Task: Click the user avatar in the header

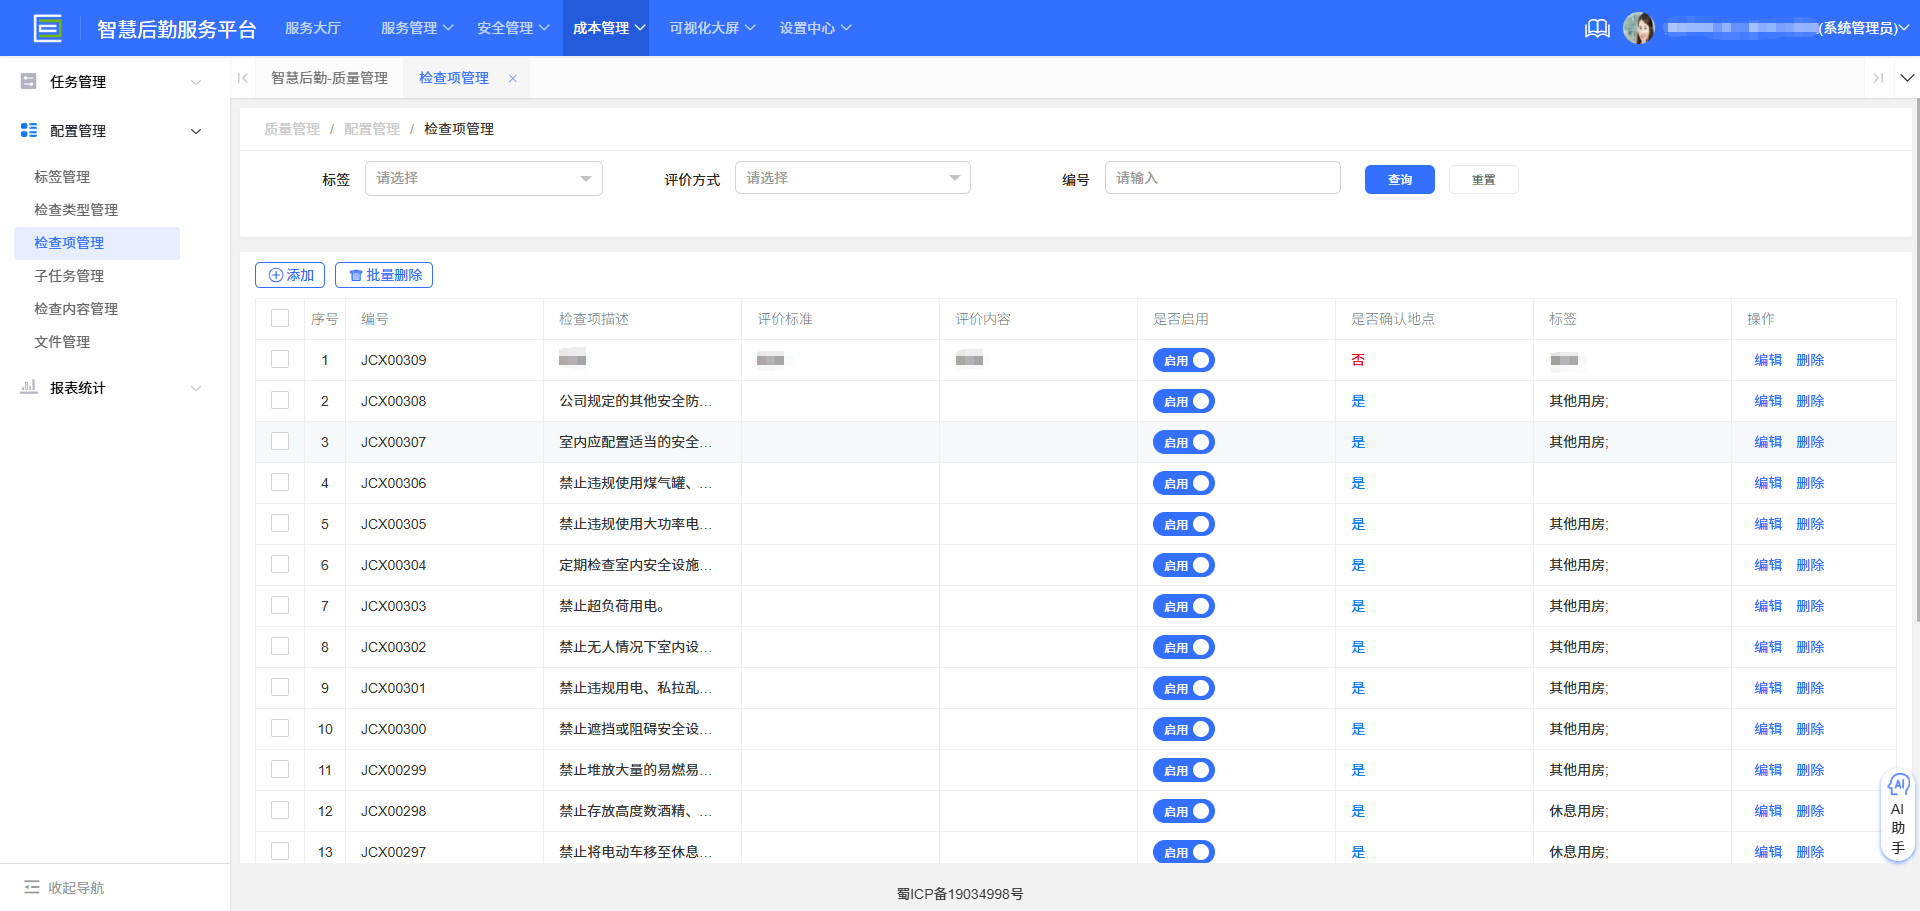Action: [x=1640, y=27]
